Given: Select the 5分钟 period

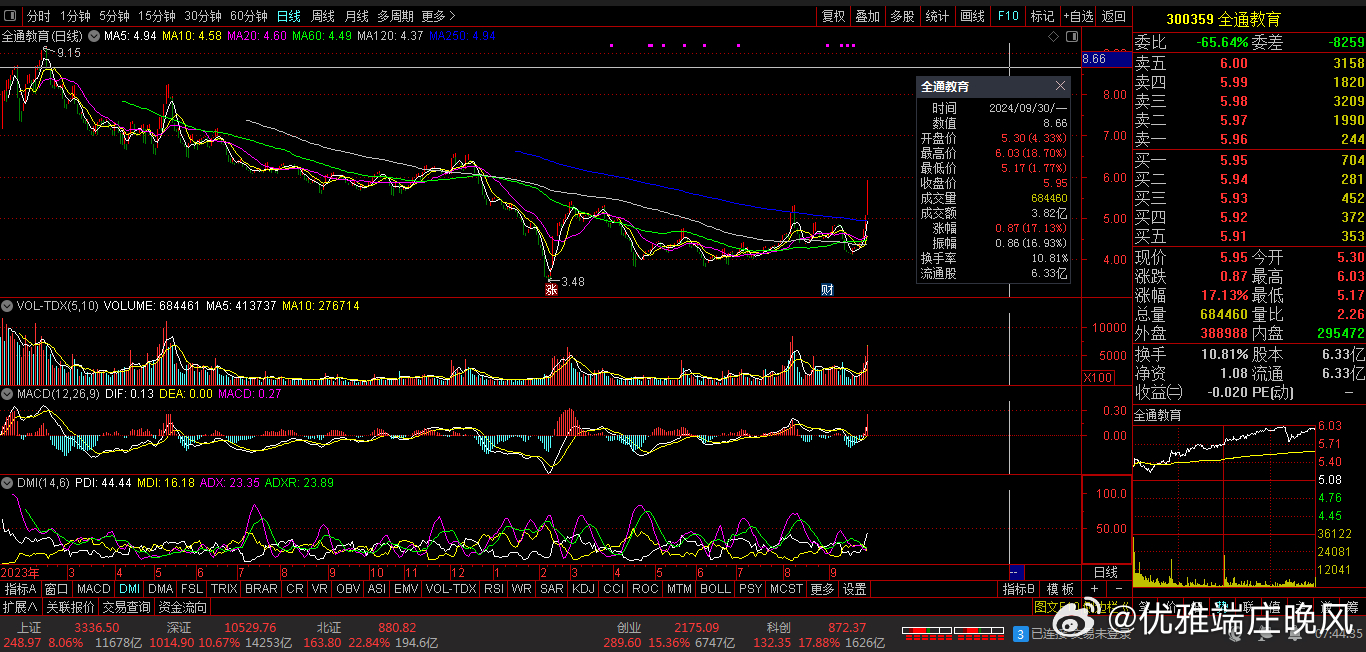Looking at the screenshot, I should [x=115, y=16].
